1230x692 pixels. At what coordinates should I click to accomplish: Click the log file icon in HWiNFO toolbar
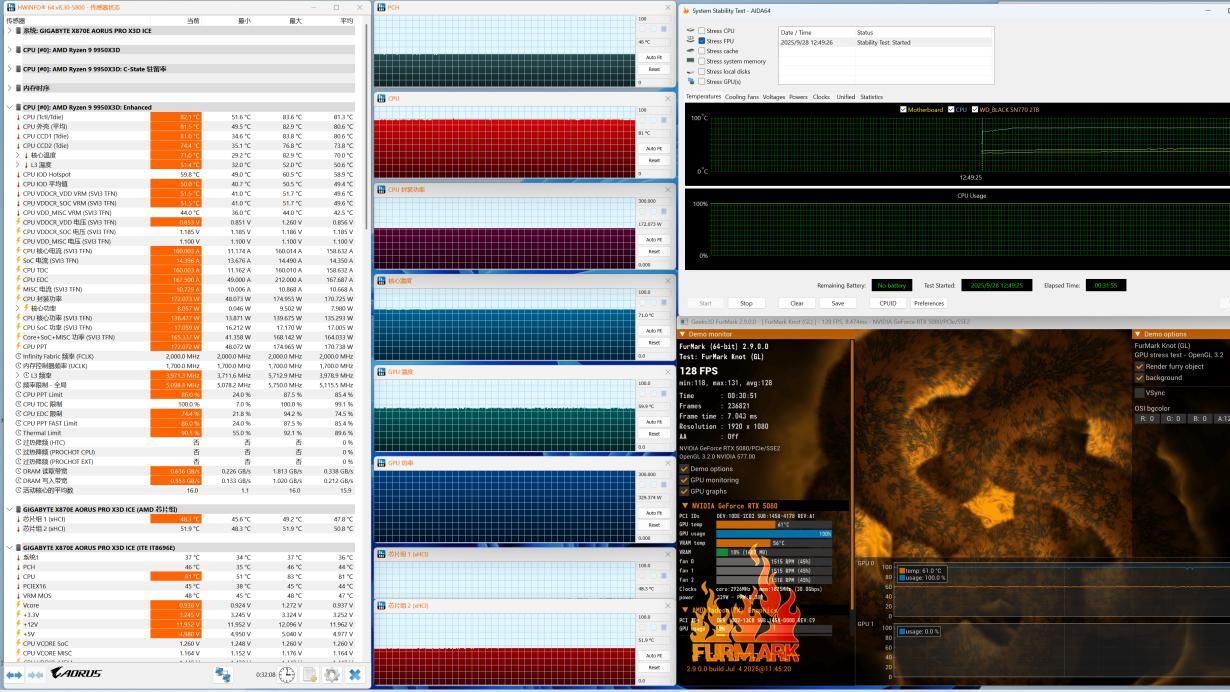coord(310,675)
